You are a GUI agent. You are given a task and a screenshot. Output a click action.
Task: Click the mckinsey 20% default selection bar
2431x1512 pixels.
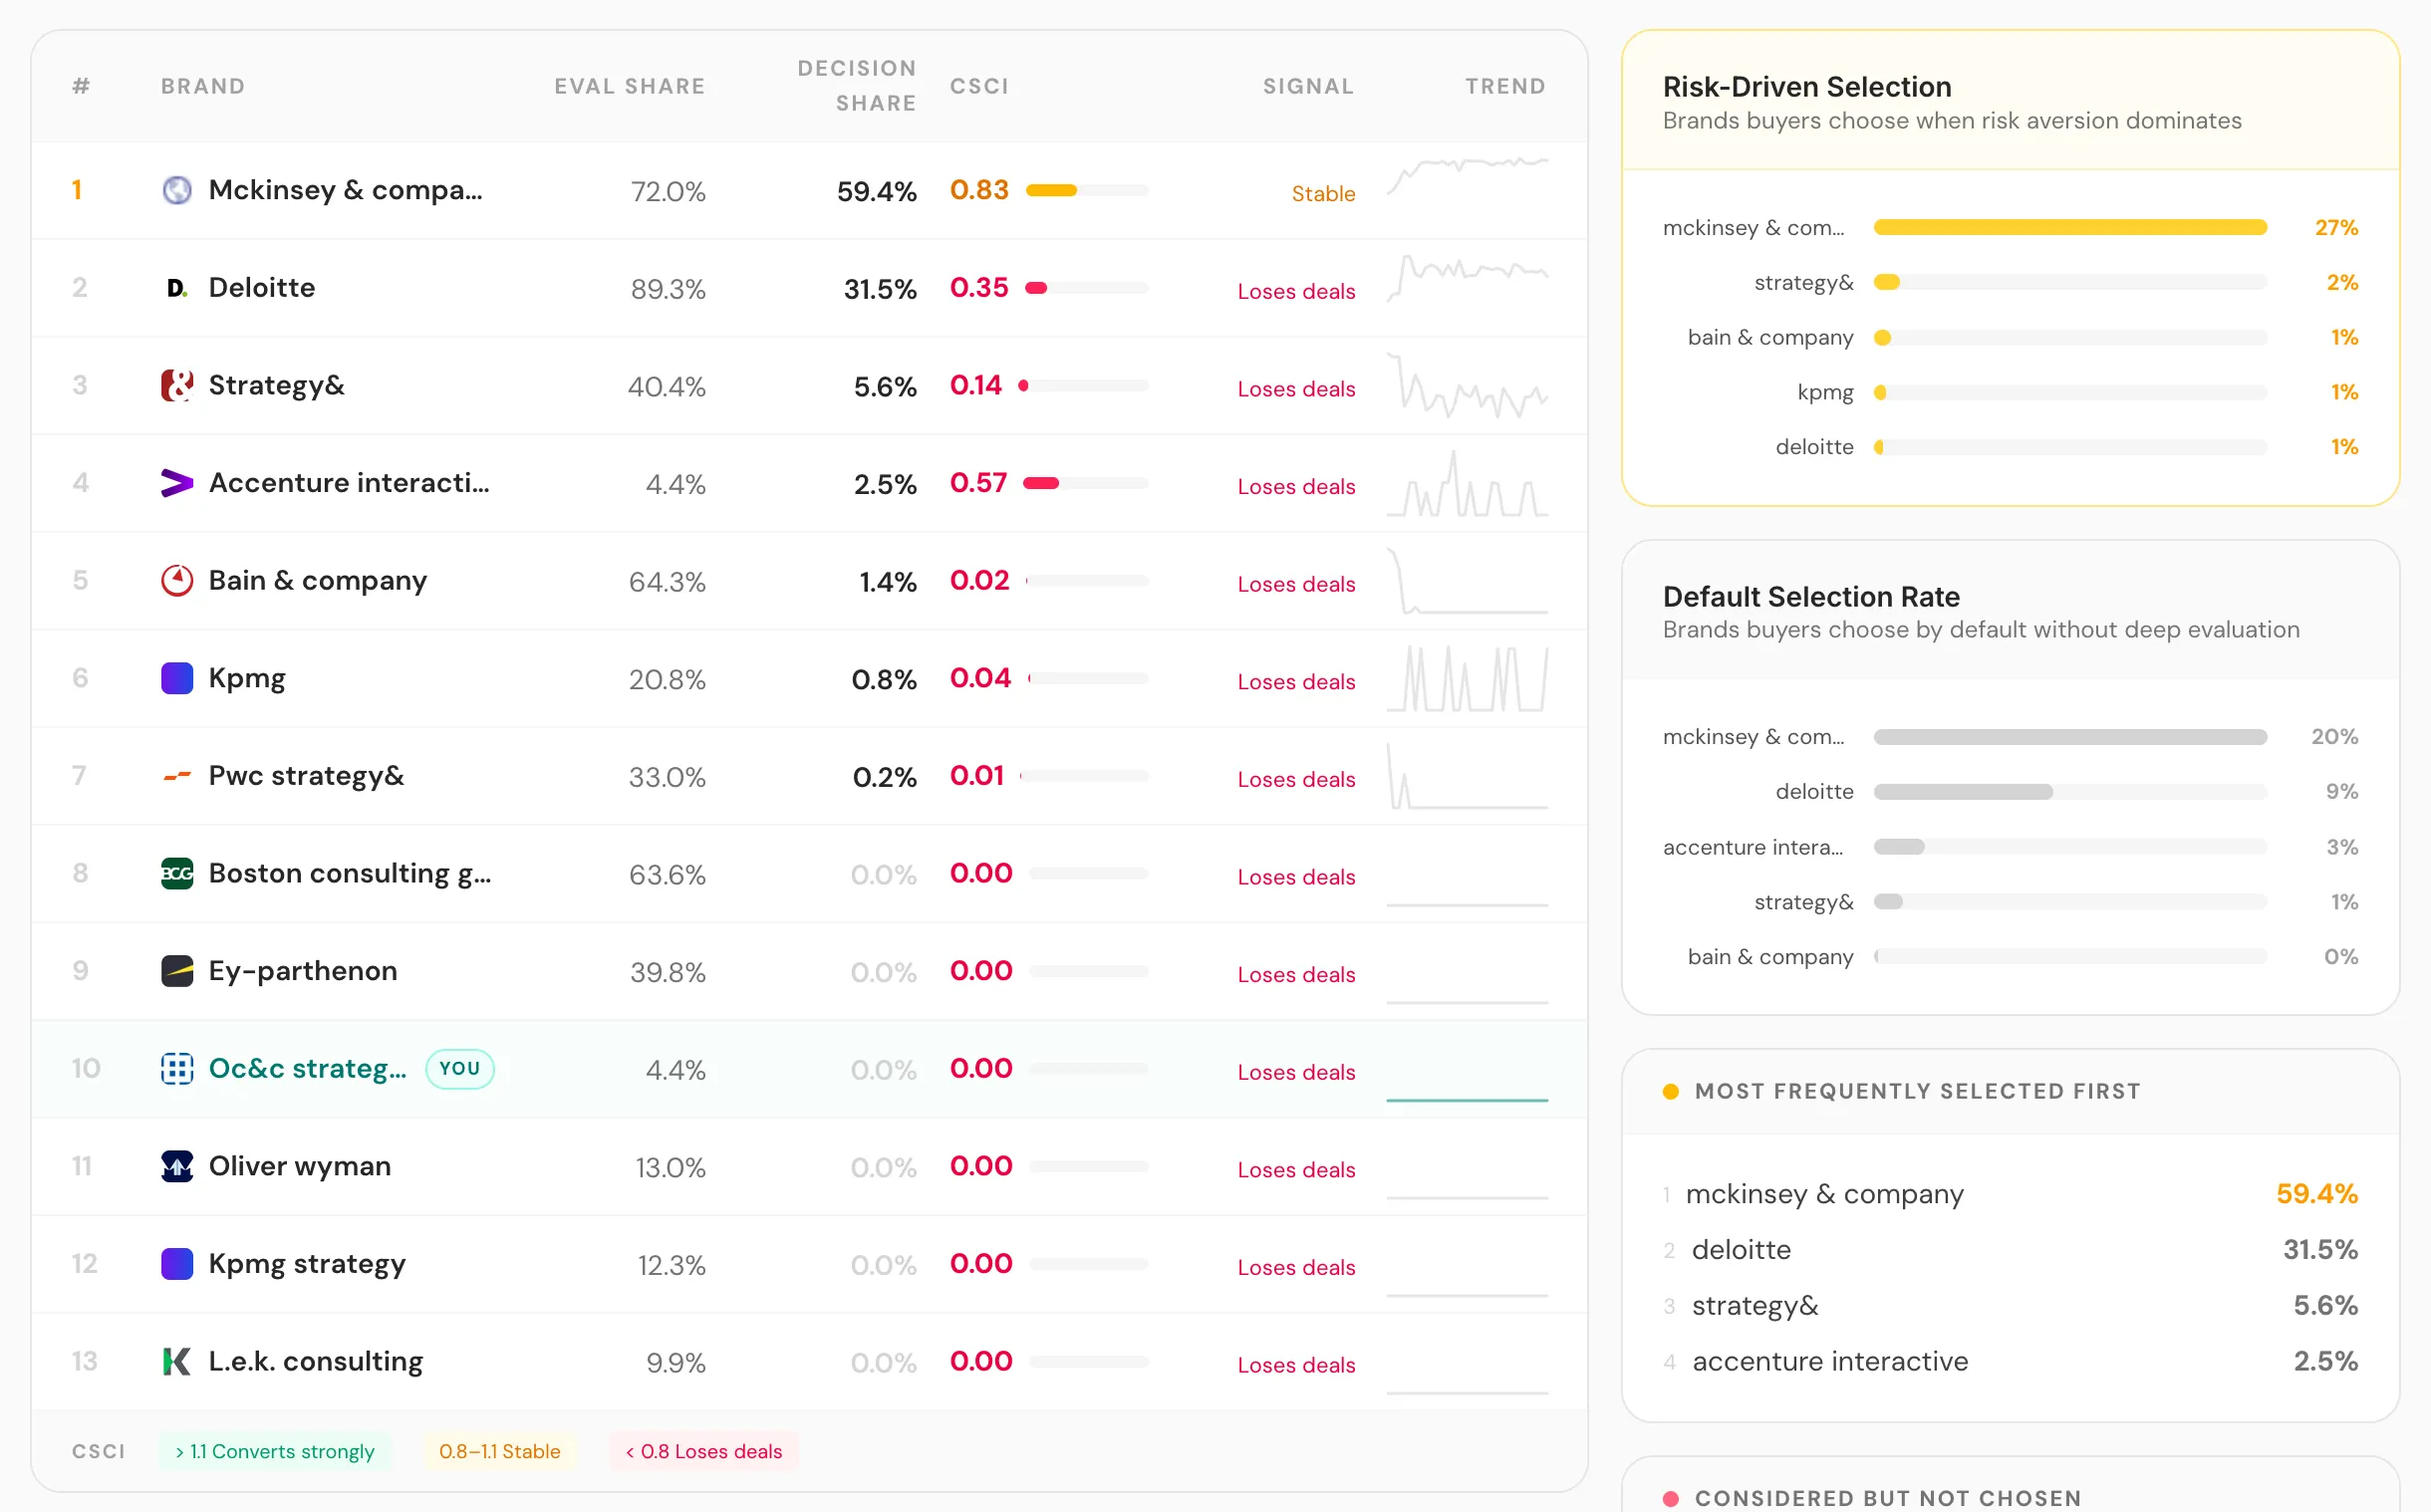click(x=2070, y=737)
